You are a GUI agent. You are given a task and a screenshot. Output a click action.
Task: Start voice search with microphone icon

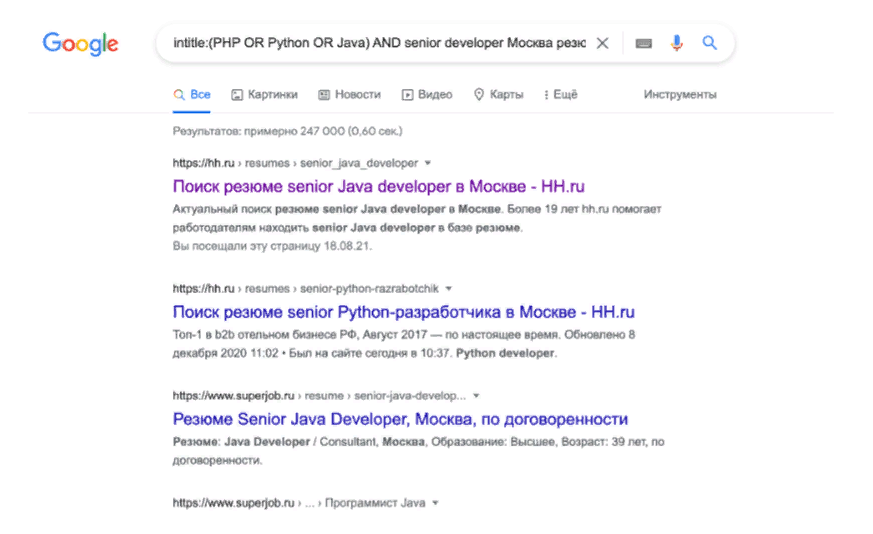pyautogui.click(x=677, y=44)
